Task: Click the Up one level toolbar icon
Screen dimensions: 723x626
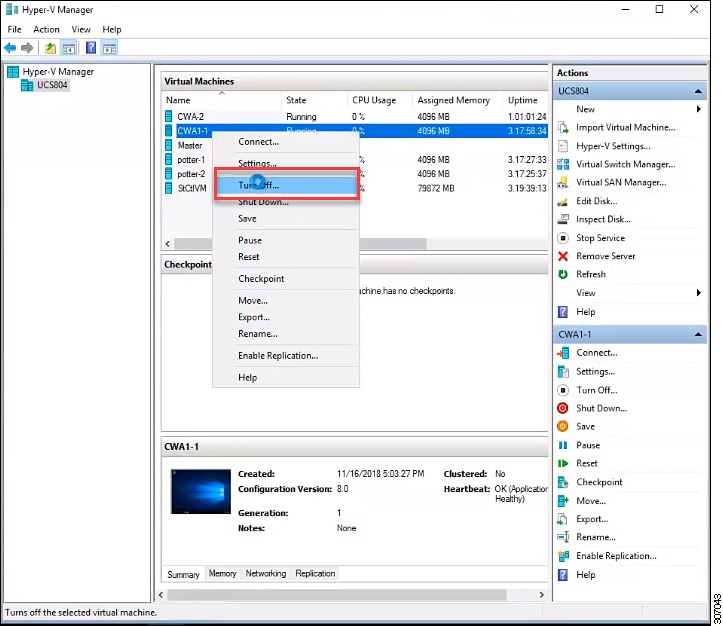Action: pos(50,47)
